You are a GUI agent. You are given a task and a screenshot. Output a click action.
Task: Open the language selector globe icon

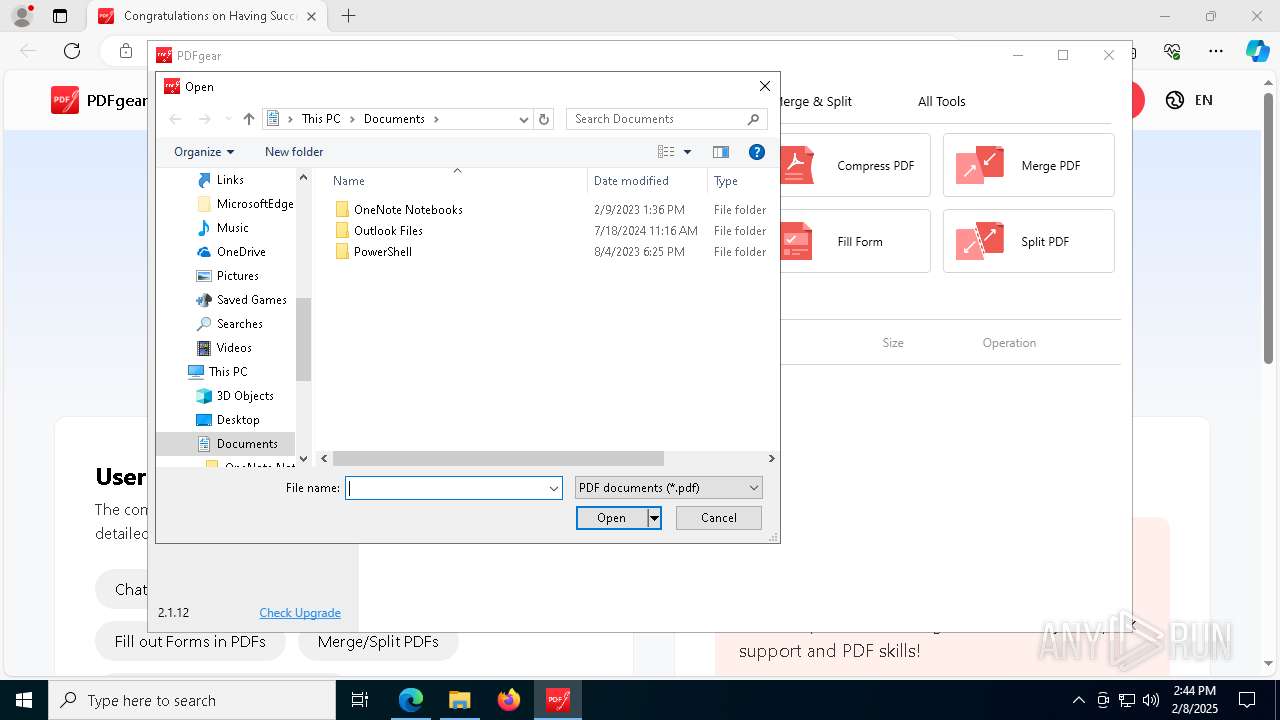[x=1175, y=100]
